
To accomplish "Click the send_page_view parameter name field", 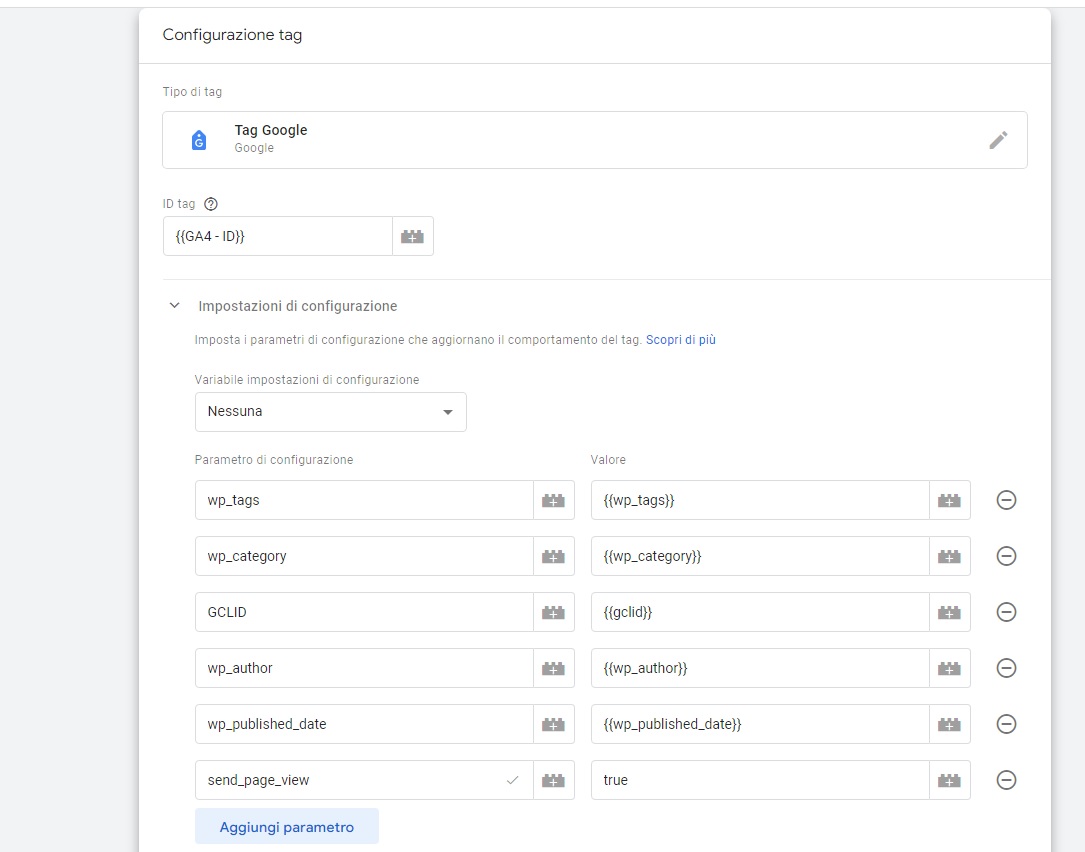I will [x=350, y=780].
